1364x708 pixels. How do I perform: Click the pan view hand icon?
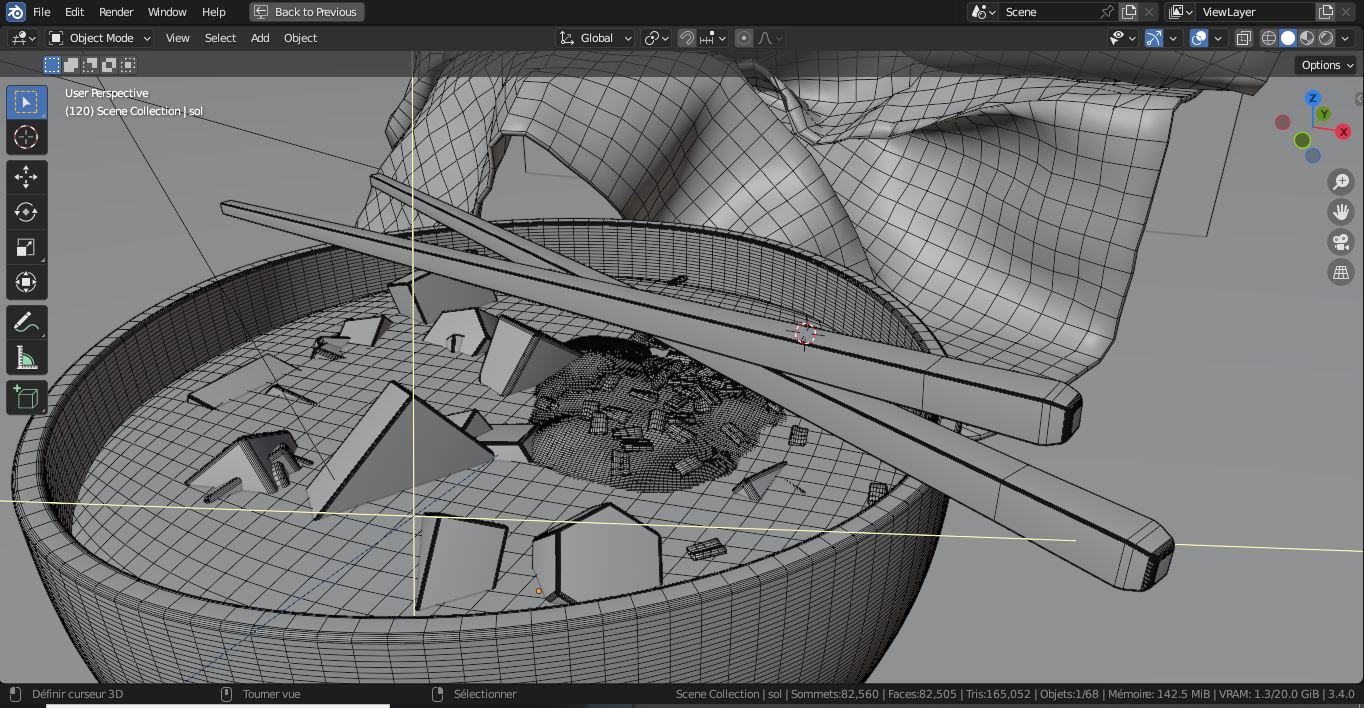(x=1340, y=212)
